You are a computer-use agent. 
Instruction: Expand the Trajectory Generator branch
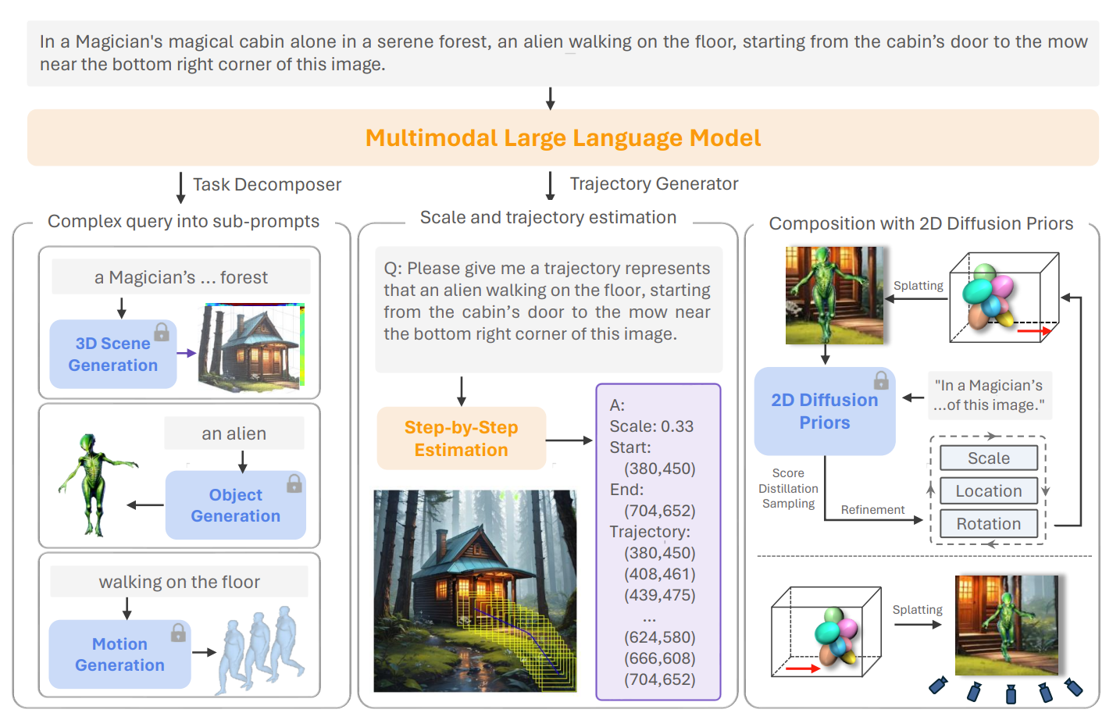(654, 185)
